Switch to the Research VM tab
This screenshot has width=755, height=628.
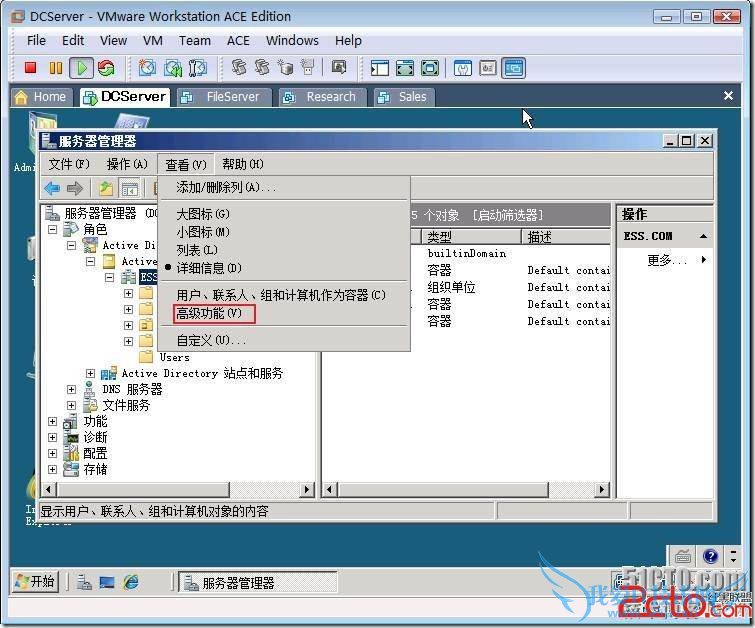coord(323,97)
